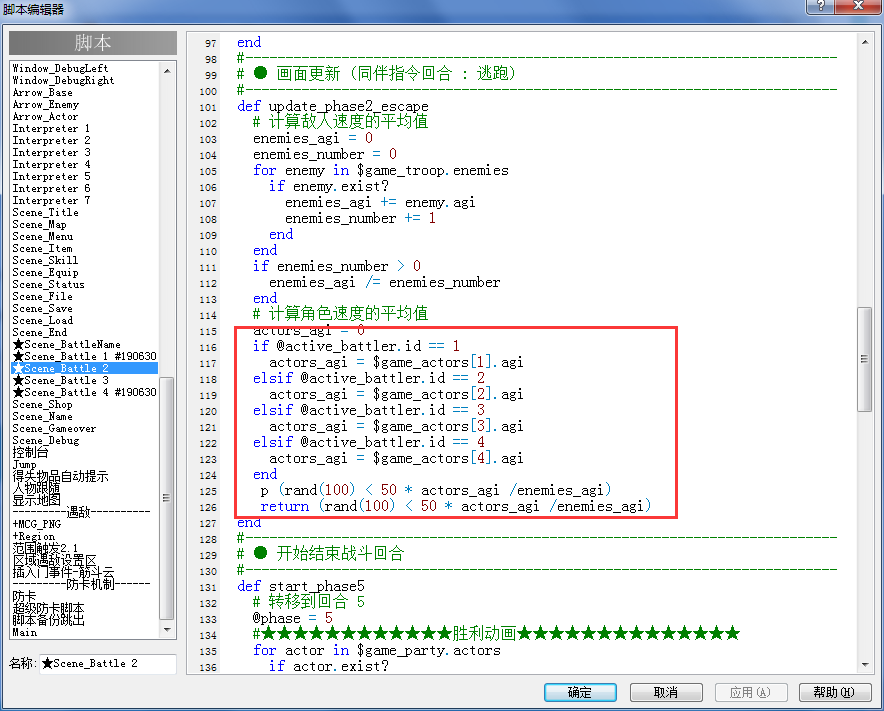Click script list scroll up arrow
Image resolution: width=884 pixels, height=711 pixels.
pos(167,71)
